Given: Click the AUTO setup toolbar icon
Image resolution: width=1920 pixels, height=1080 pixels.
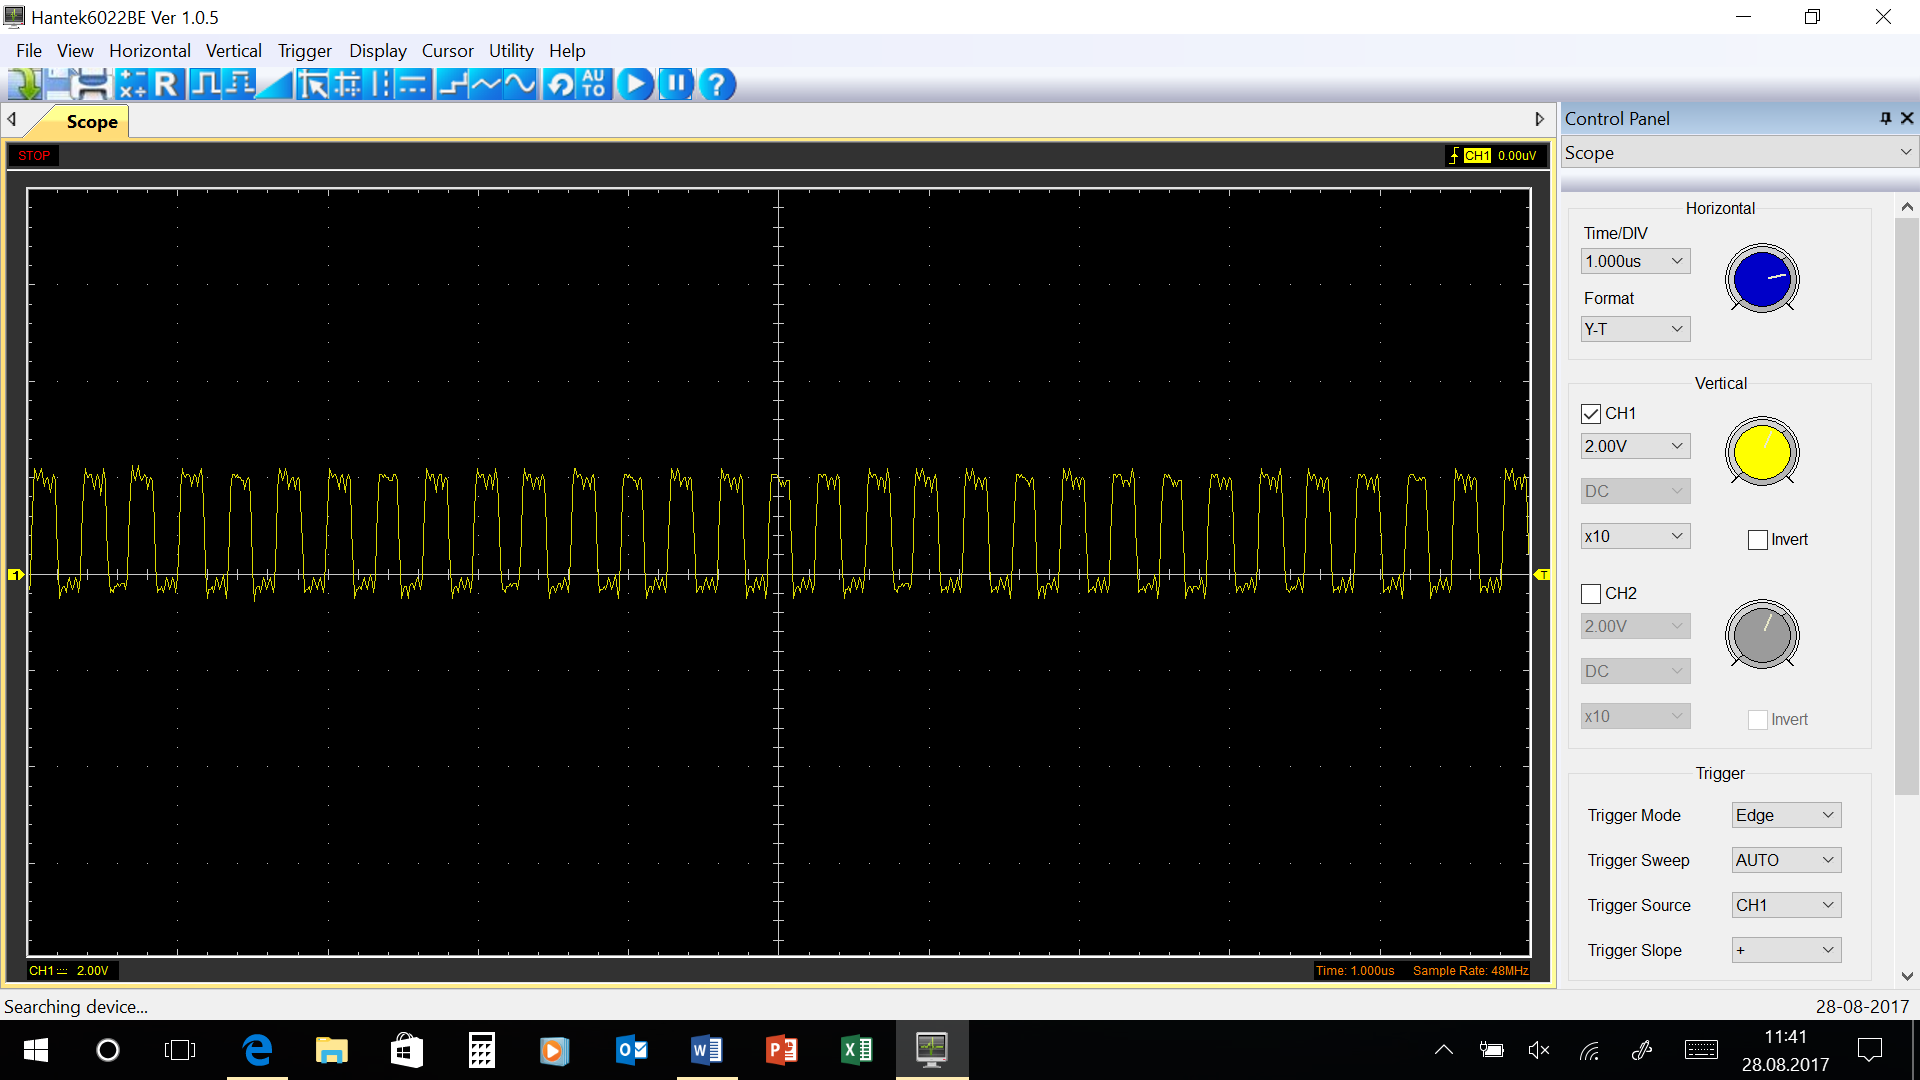Looking at the screenshot, I should (594, 84).
